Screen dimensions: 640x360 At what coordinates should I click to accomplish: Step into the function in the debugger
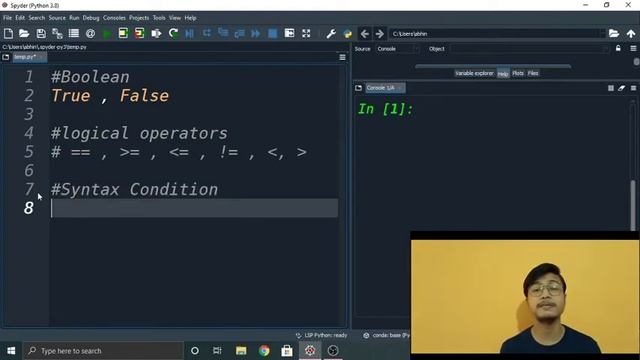point(223,33)
